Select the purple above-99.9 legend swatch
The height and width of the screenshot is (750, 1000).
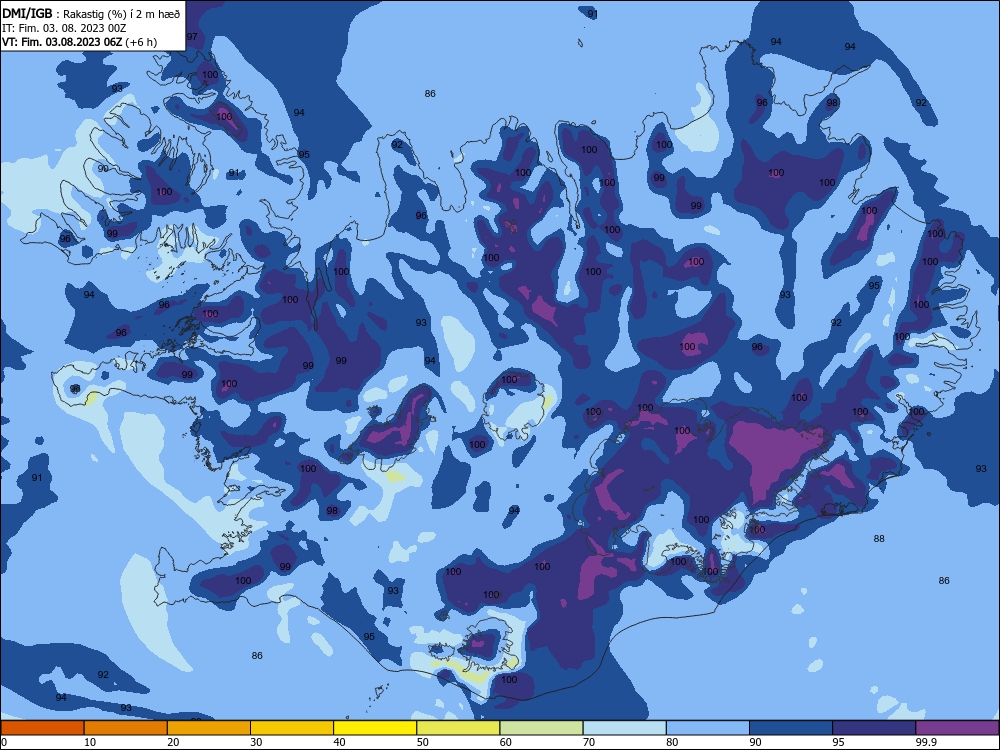(x=957, y=728)
